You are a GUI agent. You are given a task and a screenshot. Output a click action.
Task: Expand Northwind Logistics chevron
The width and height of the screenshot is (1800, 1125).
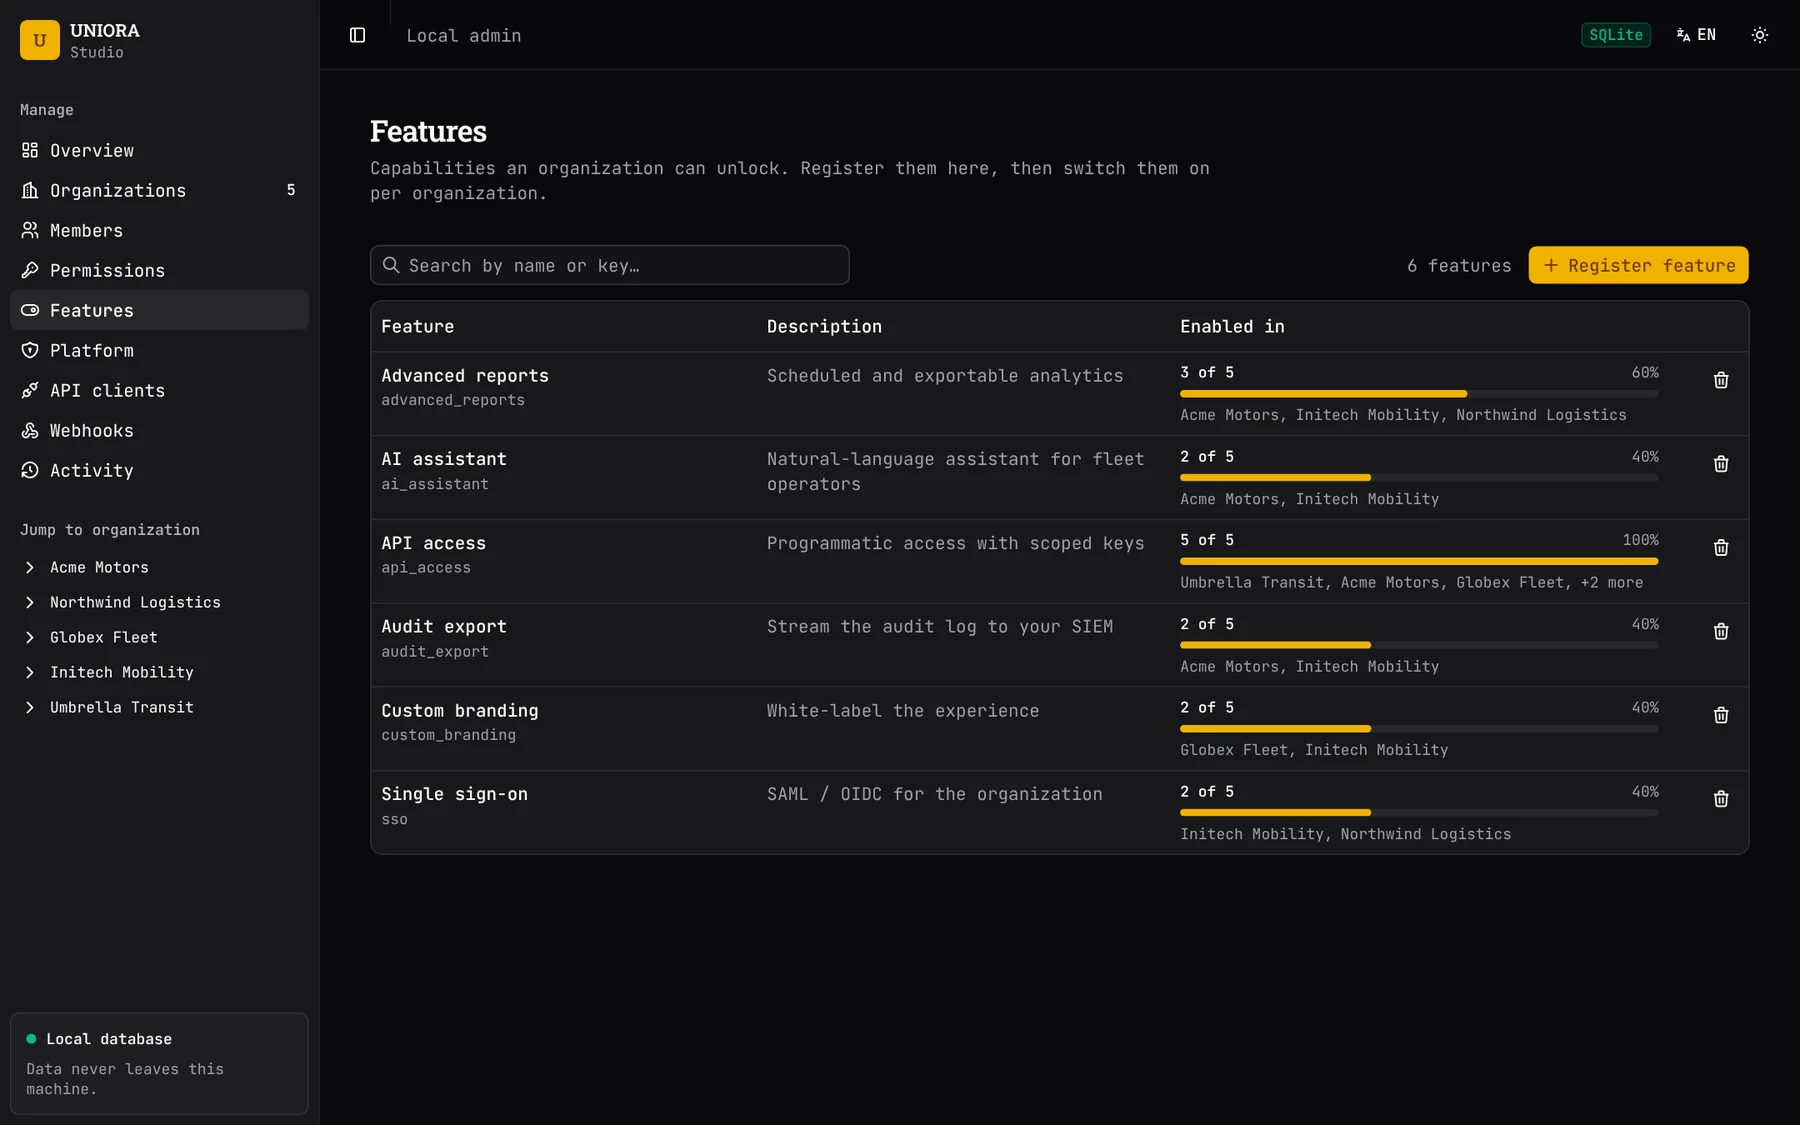pos(30,602)
